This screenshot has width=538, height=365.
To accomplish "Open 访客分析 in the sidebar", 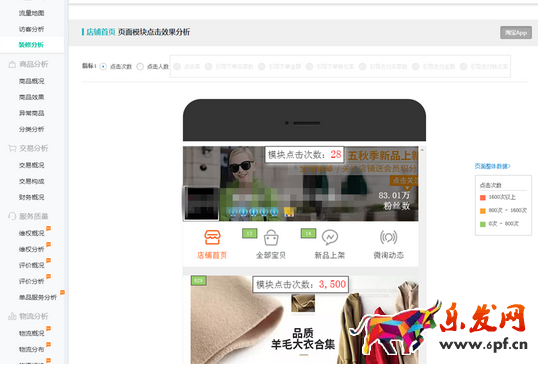I will coord(32,29).
